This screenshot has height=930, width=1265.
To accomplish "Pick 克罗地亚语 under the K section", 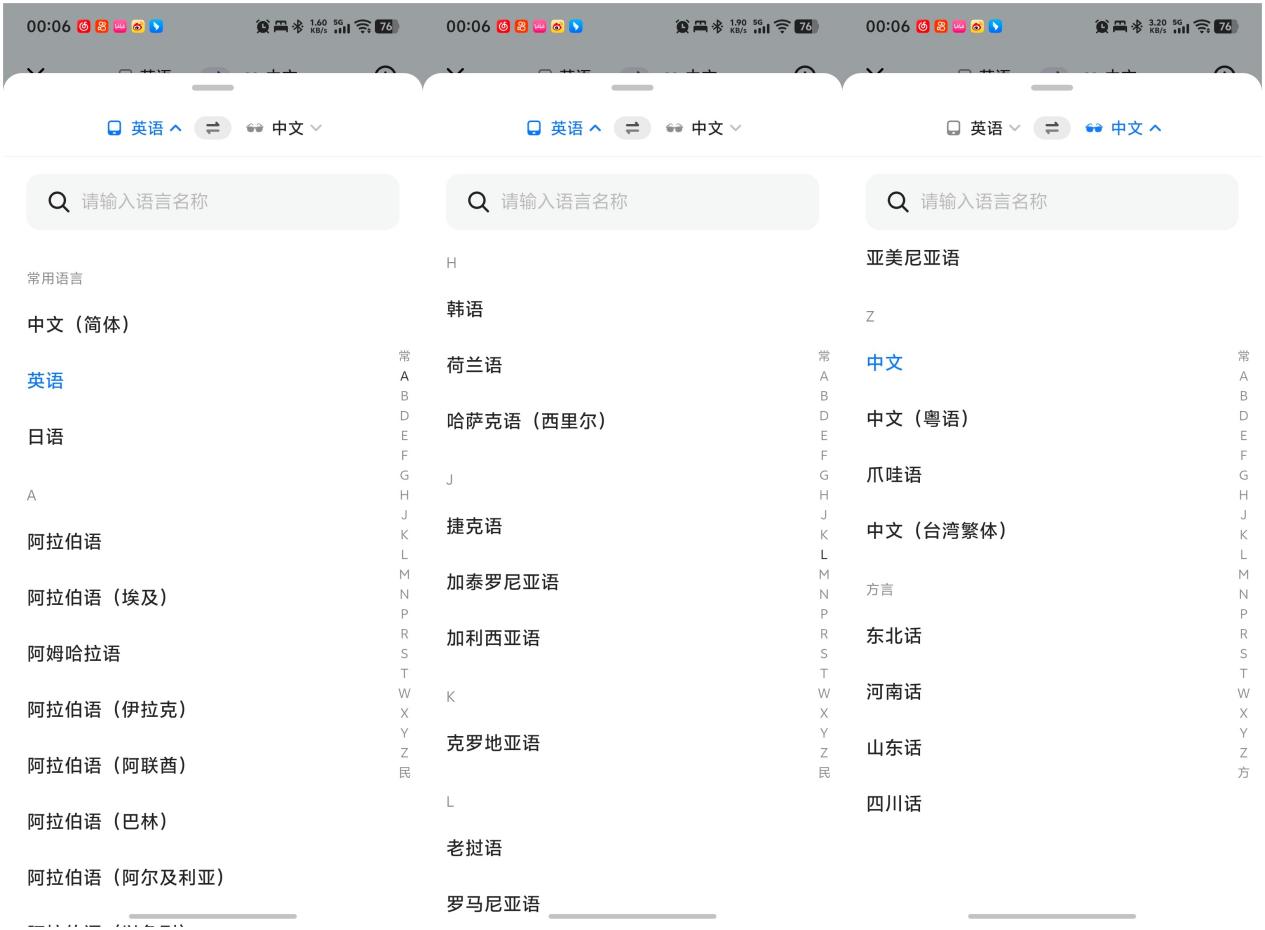I will (x=493, y=743).
